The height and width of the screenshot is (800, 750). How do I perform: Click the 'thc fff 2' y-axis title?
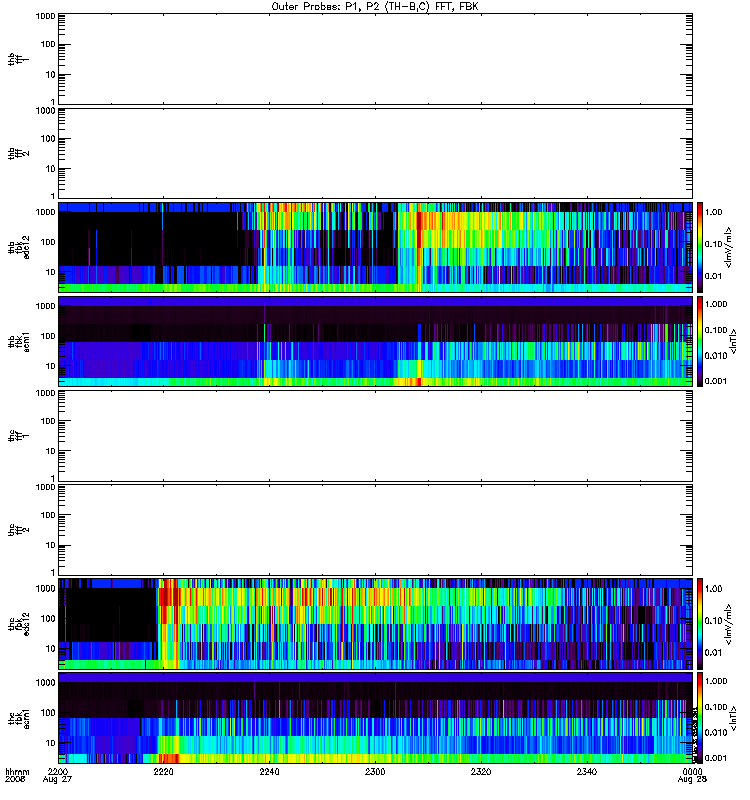point(19,530)
